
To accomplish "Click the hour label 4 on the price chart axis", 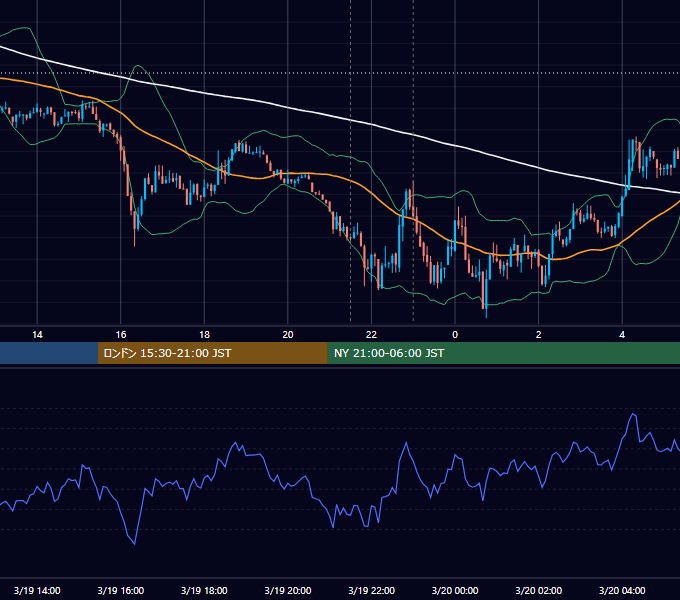I will click(622, 335).
